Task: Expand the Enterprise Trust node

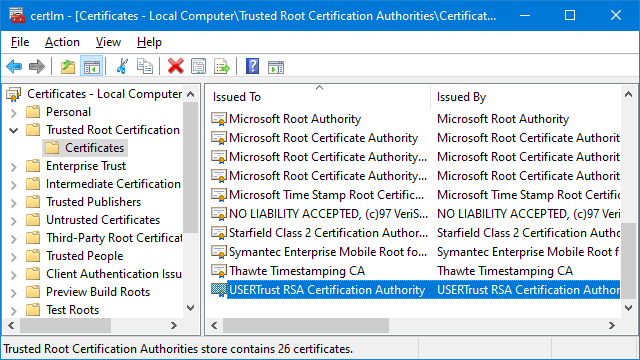Action: point(13,167)
